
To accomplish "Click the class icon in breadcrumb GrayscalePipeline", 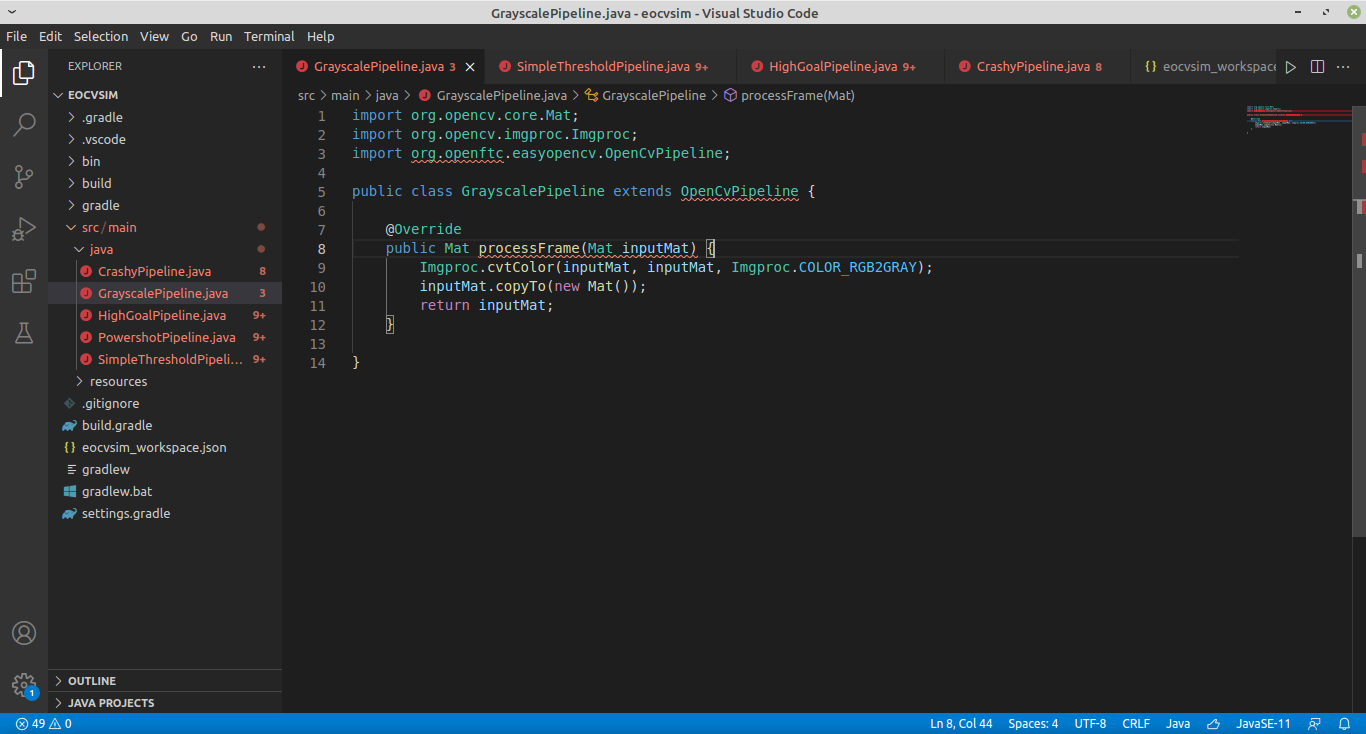I will [591, 96].
